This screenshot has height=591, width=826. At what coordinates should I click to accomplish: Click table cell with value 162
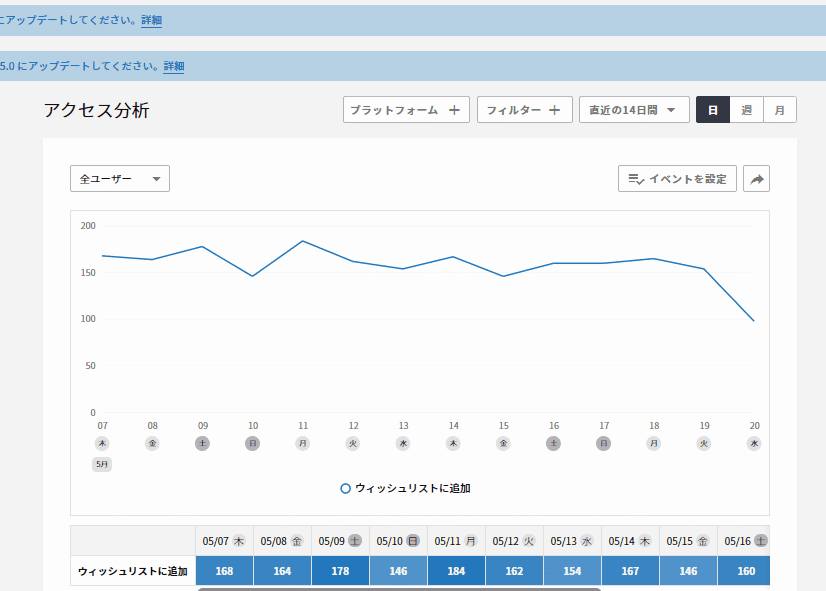click(514, 571)
